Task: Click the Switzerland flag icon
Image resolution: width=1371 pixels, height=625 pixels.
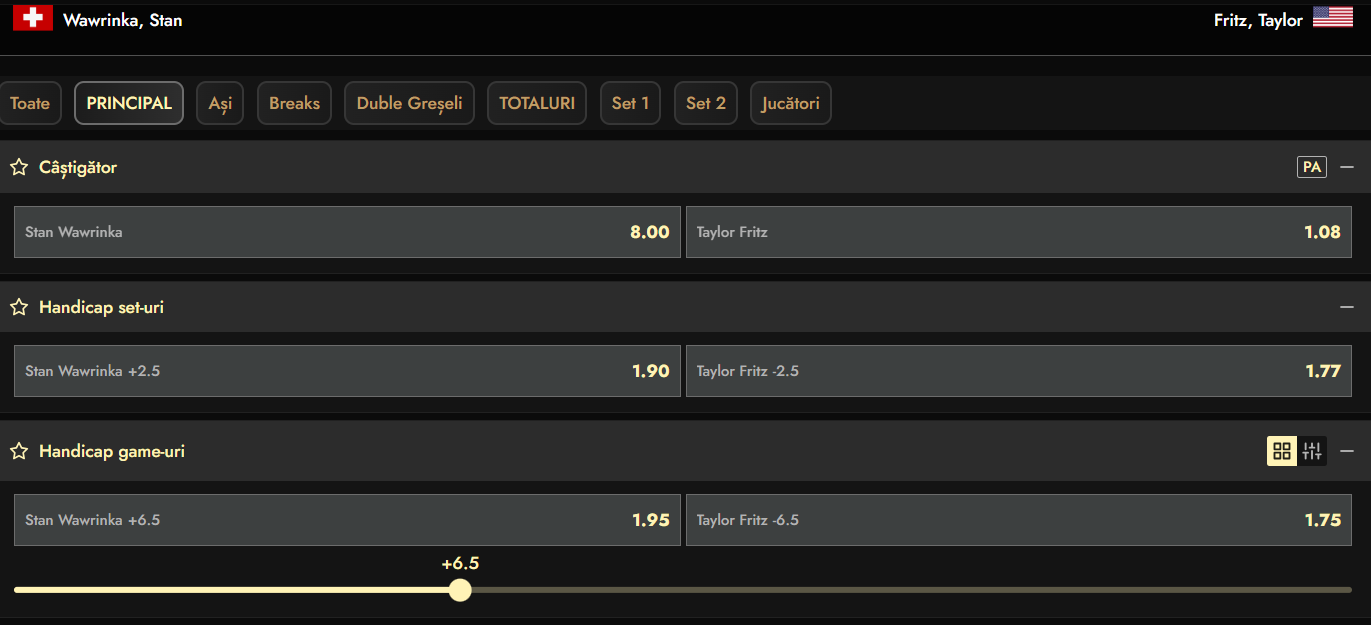Action: [33, 18]
